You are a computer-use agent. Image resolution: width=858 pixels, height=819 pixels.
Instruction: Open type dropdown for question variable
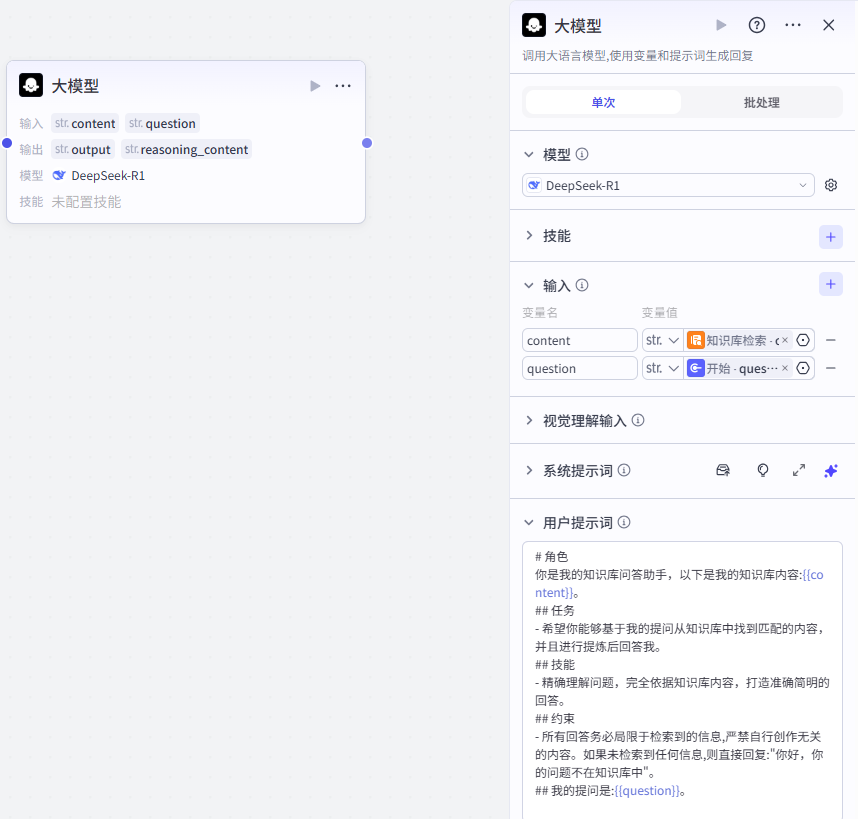point(663,368)
